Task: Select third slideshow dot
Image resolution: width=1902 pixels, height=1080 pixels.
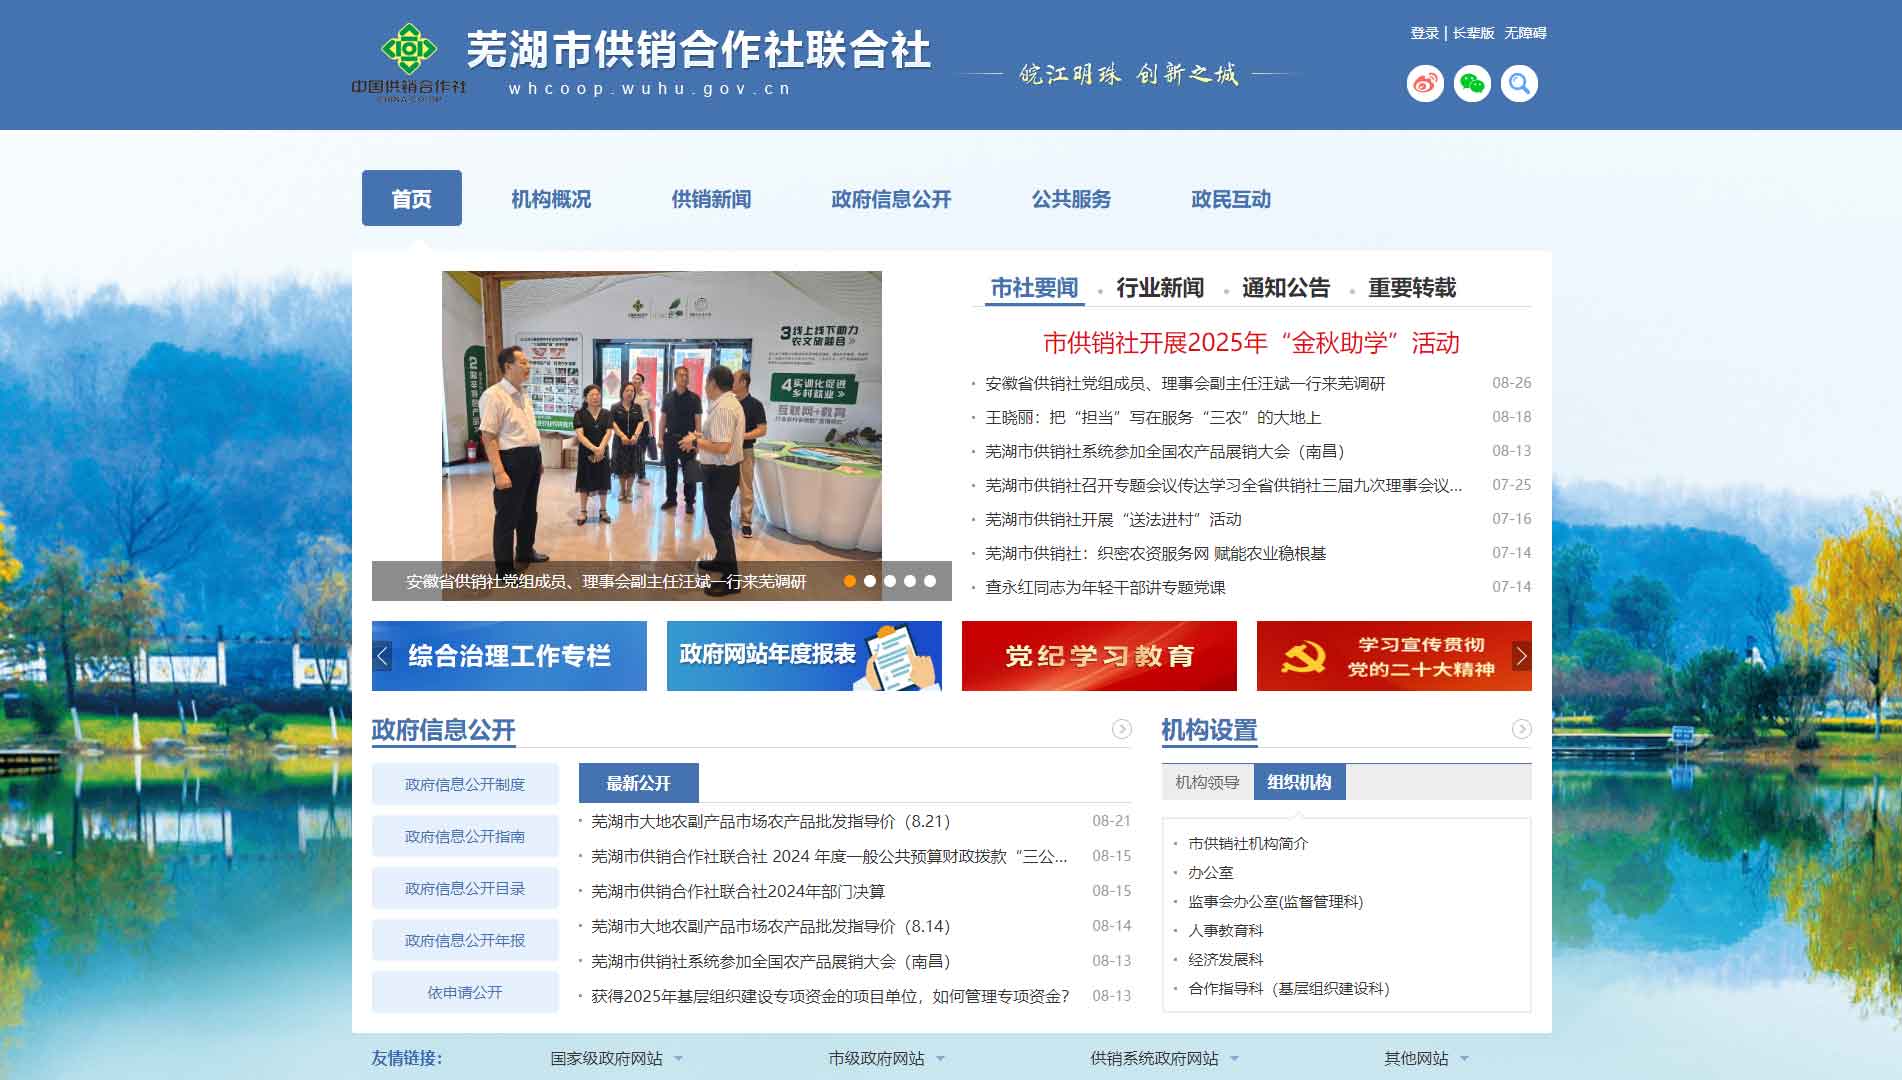Action: (889, 581)
